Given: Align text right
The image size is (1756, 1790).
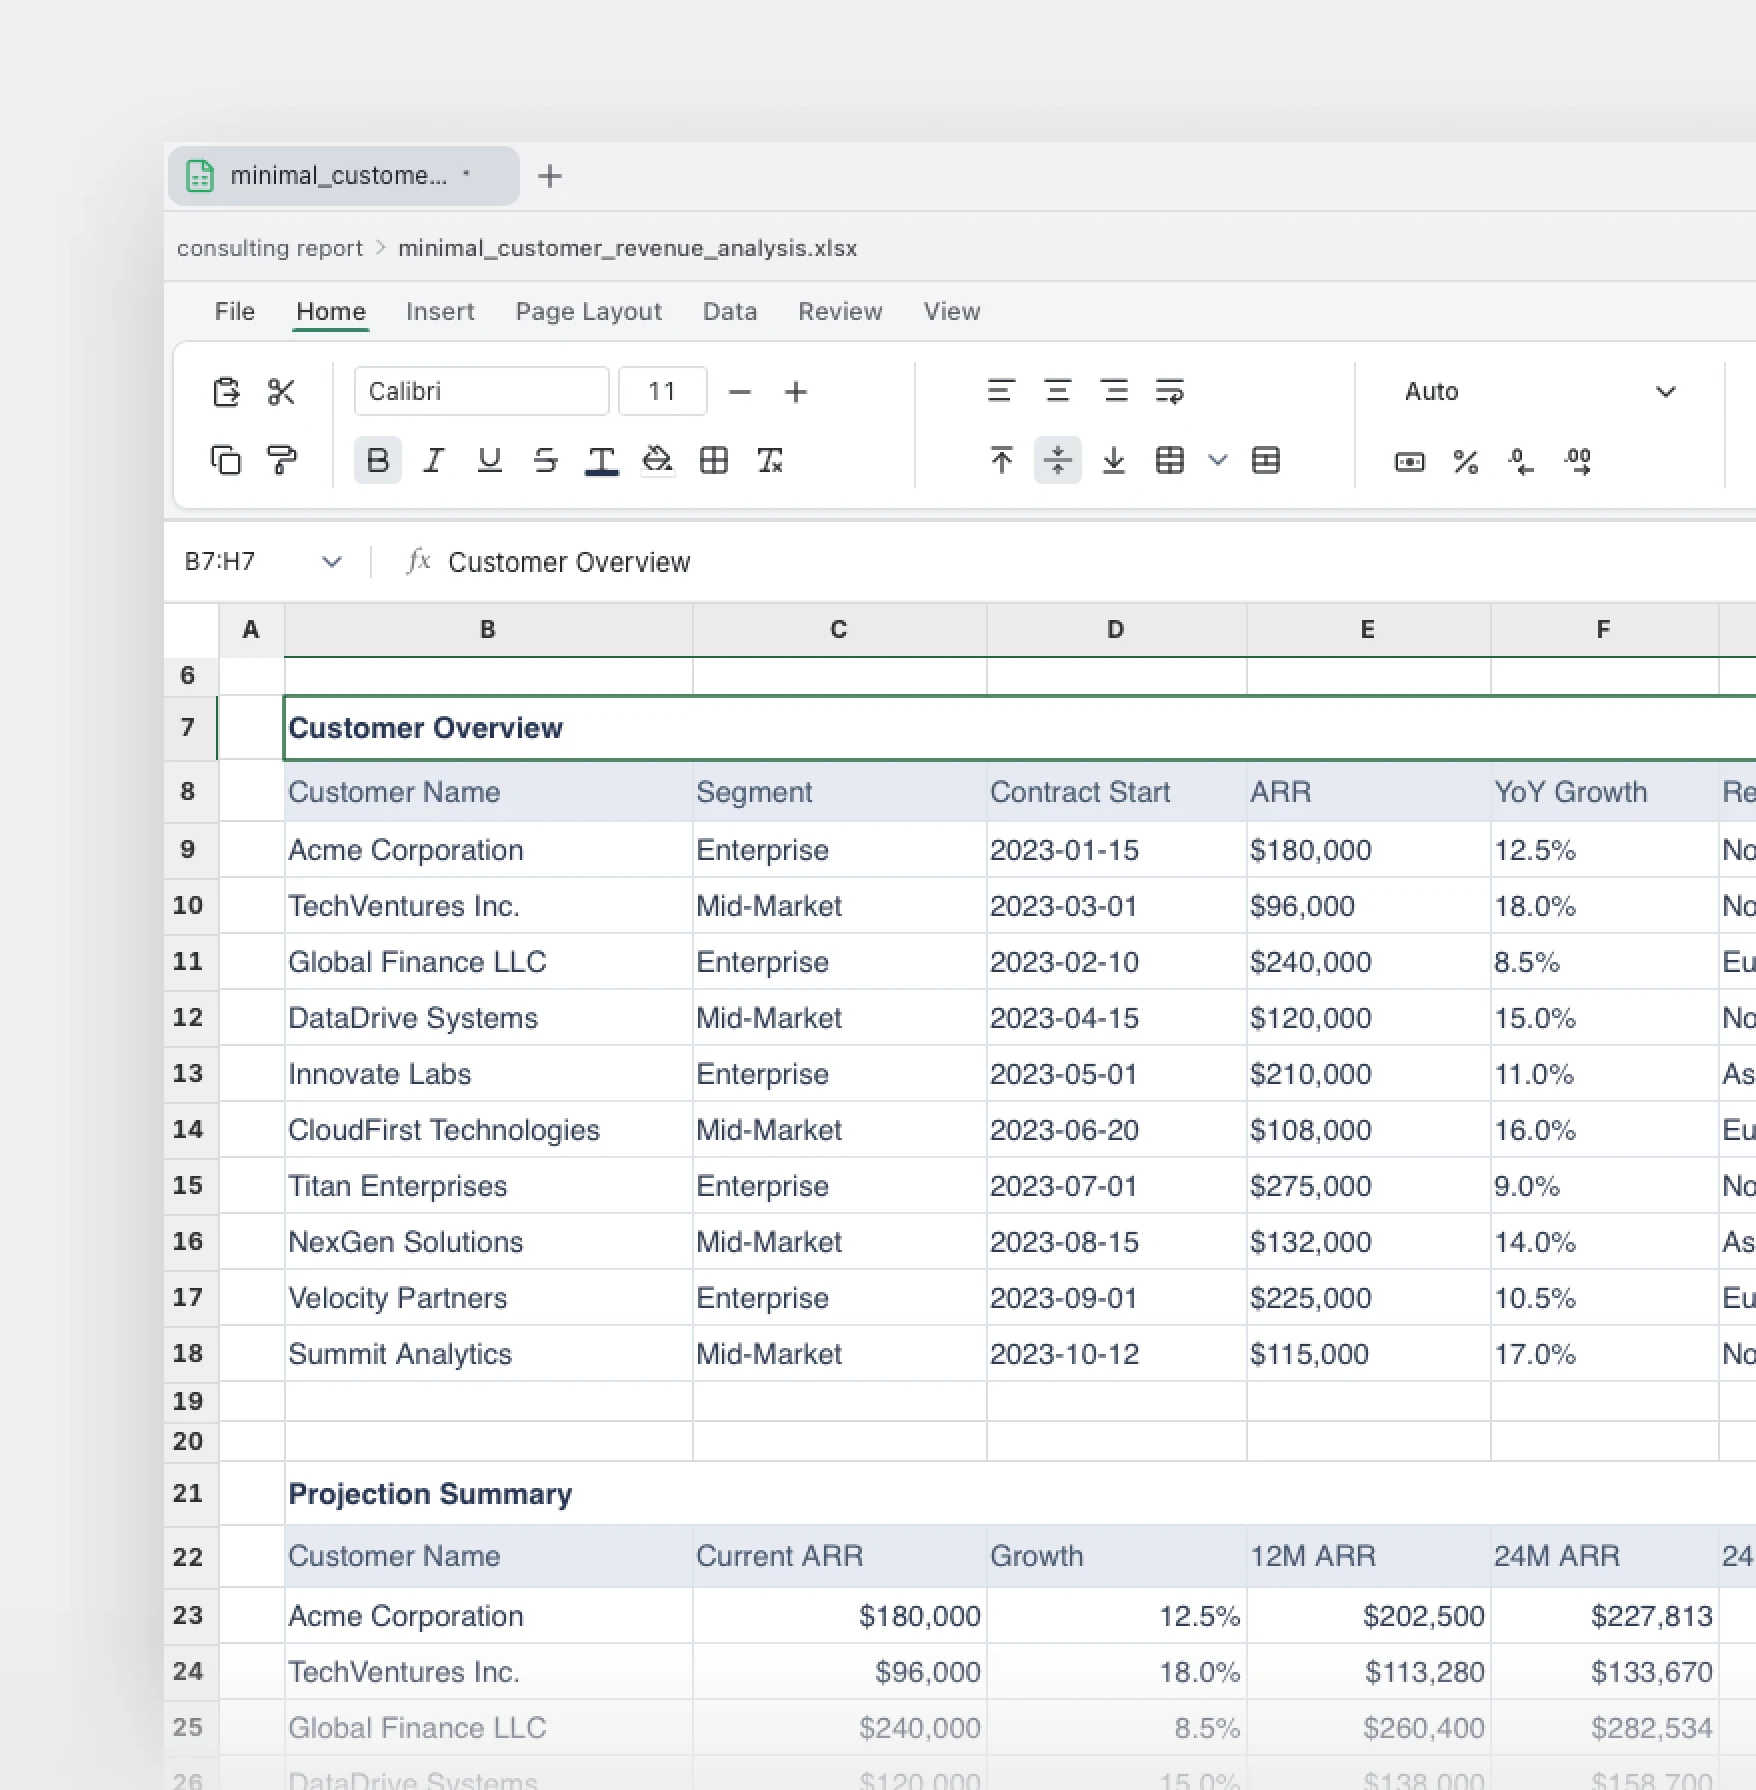Looking at the screenshot, I should [1114, 391].
